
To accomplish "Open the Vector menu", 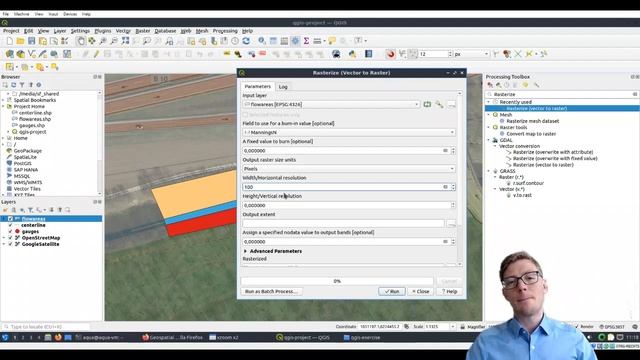I will tap(123, 31).
